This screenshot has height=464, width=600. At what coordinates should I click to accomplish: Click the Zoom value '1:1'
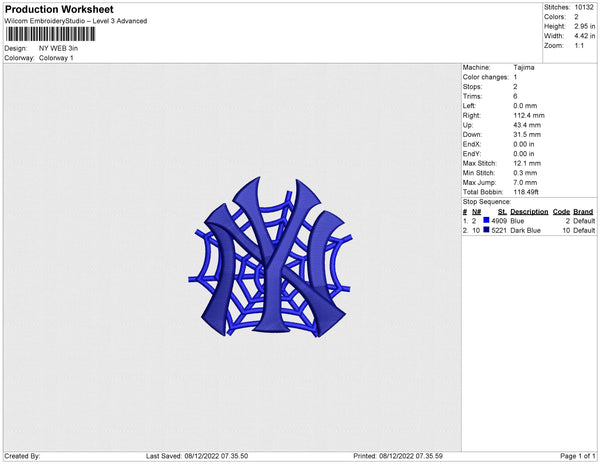click(x=579, y=46)
